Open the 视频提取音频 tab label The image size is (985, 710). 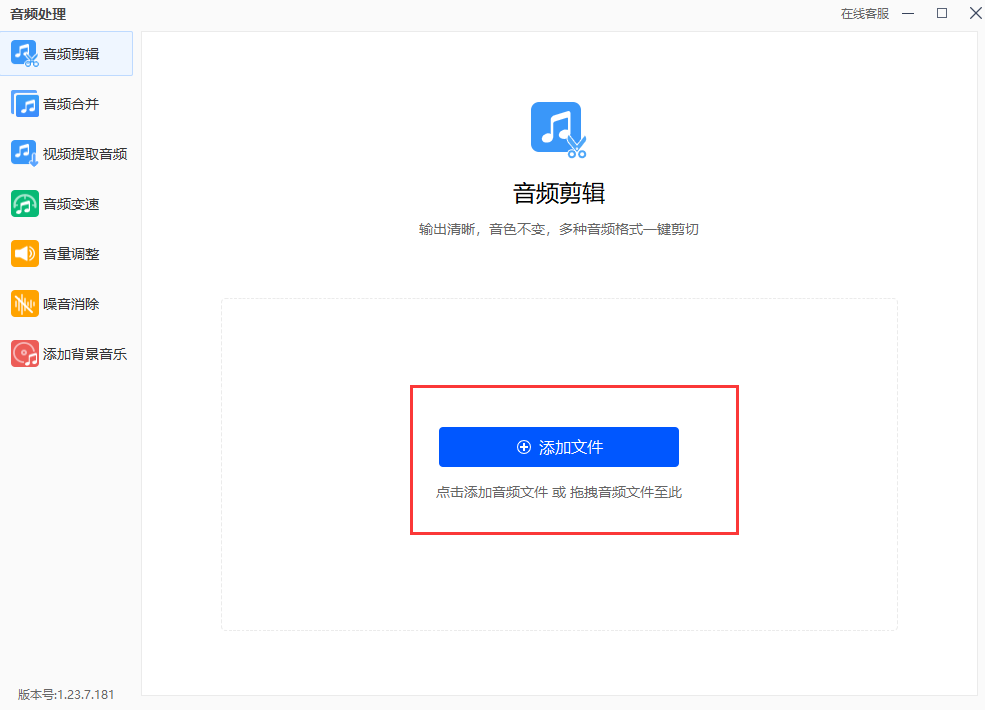click(x=85, y=154)
